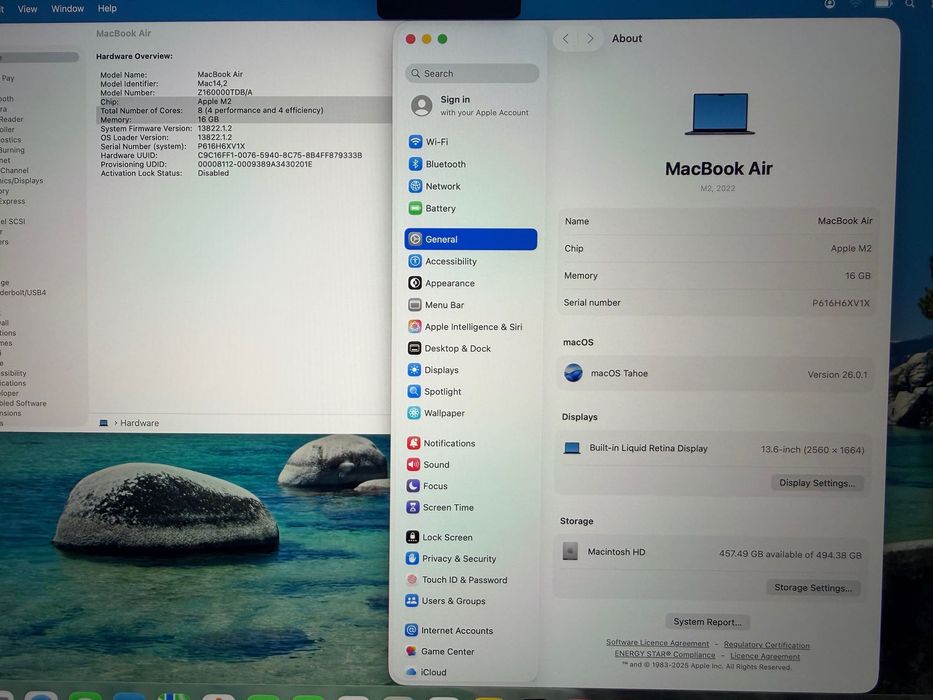Select Apple Pay in System Information sidebar
This screenshot has height=700, width=933.
[8, 78]
